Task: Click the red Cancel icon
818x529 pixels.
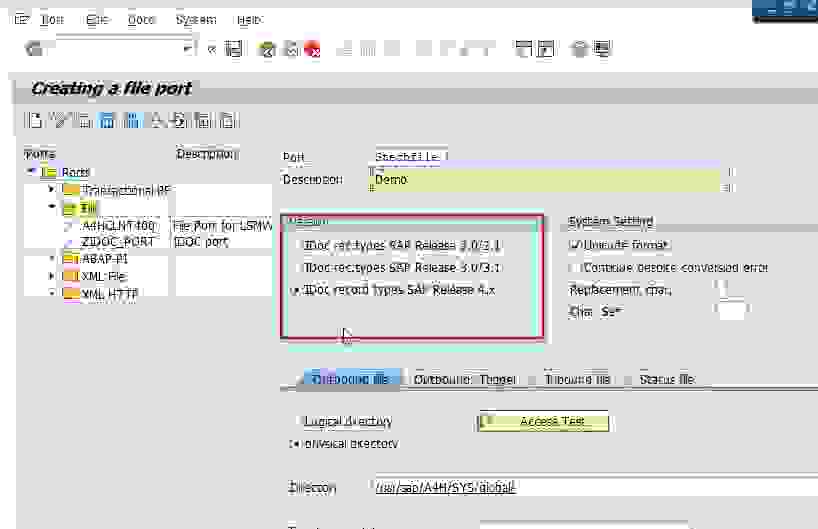Action: [312, 50]
